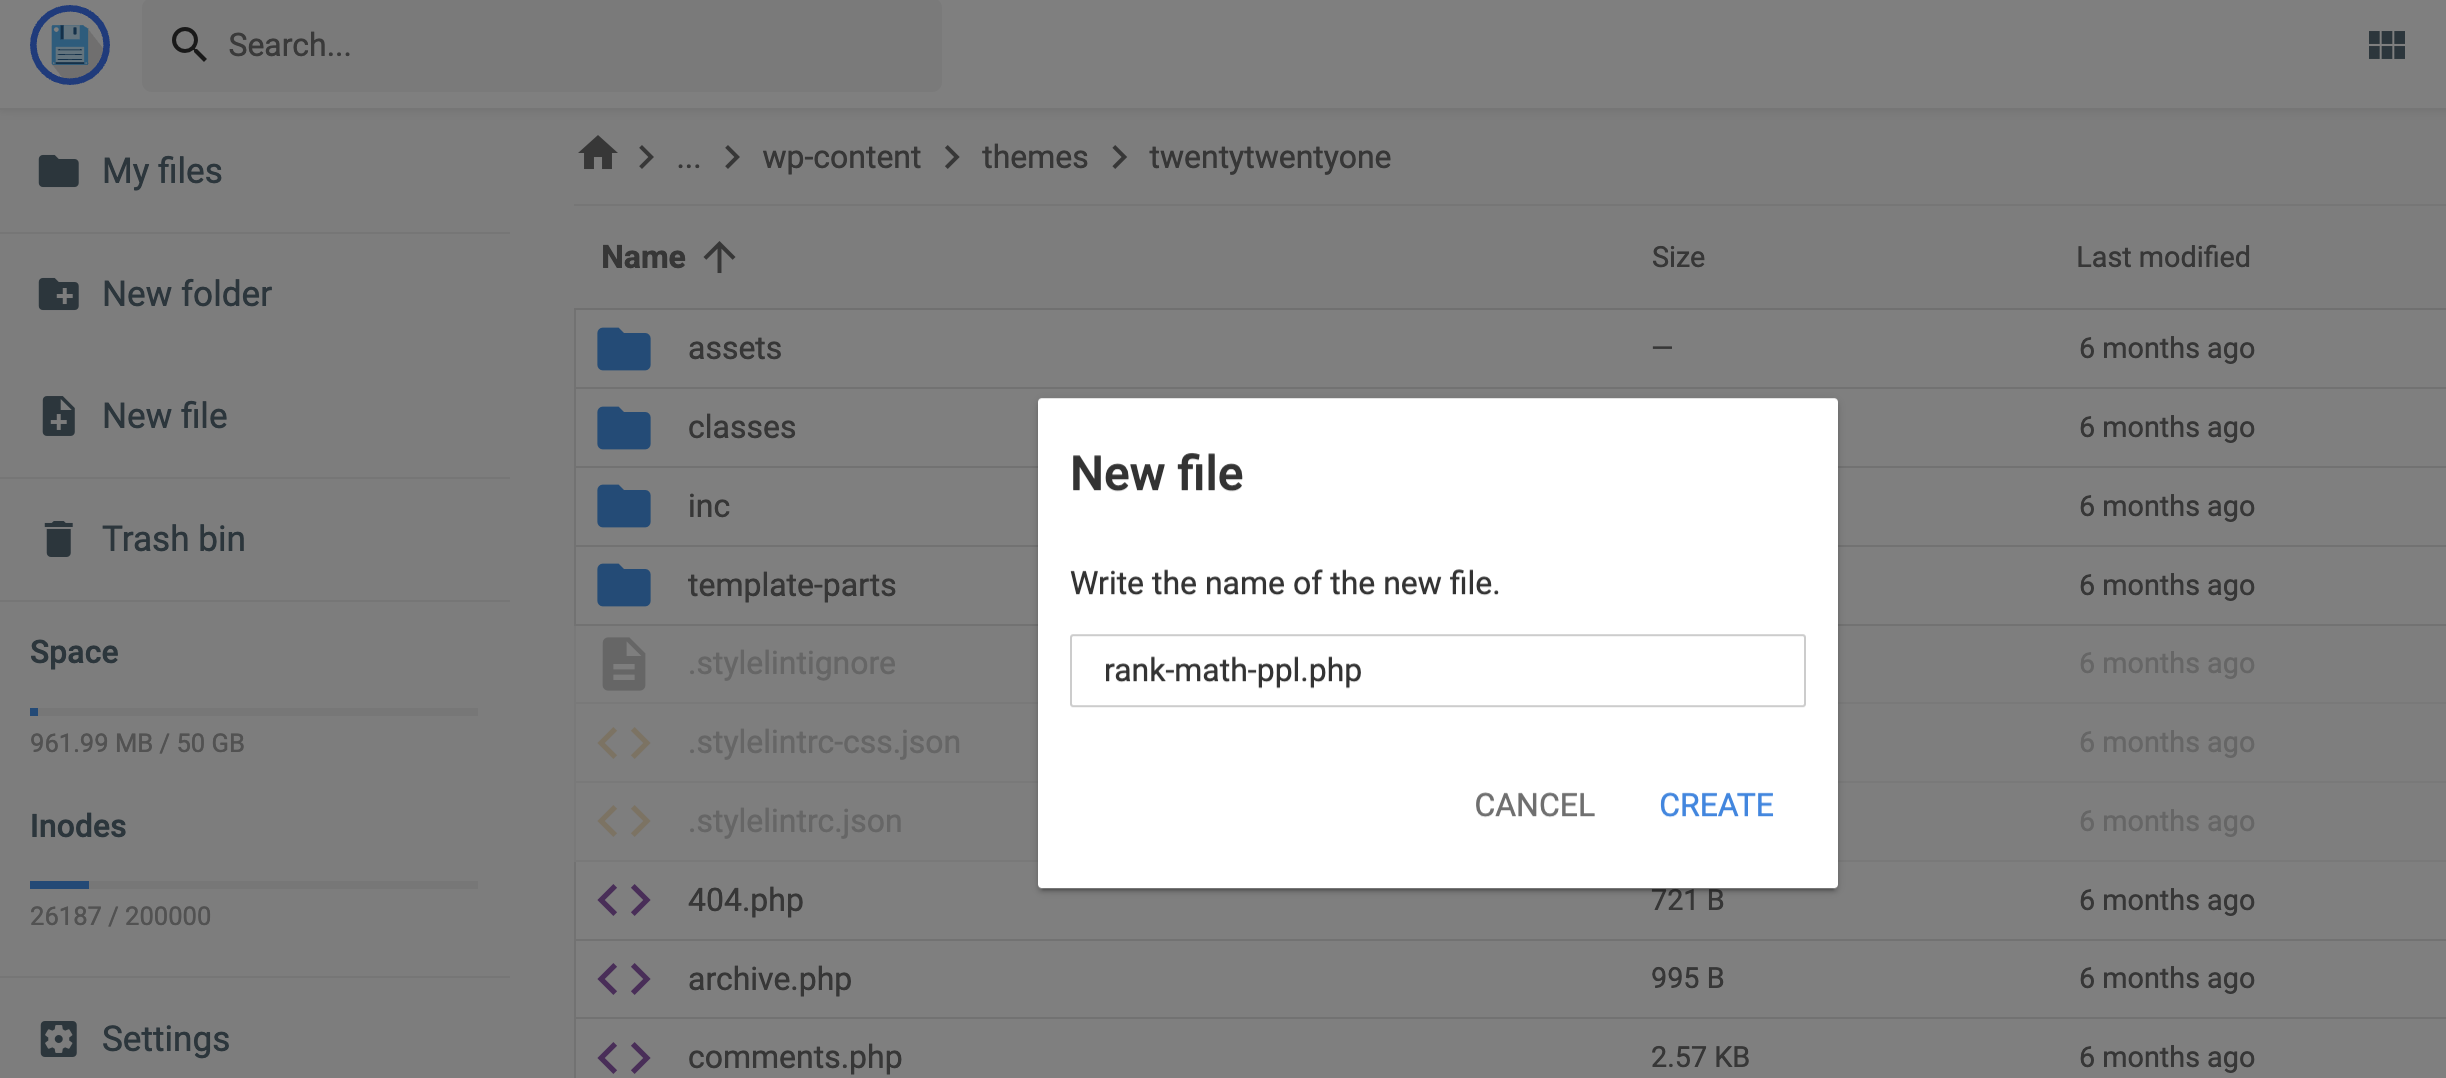The image size is (2446, 1078).
Task: Select the .stylelintignore file name
Action: pos(791,664)
